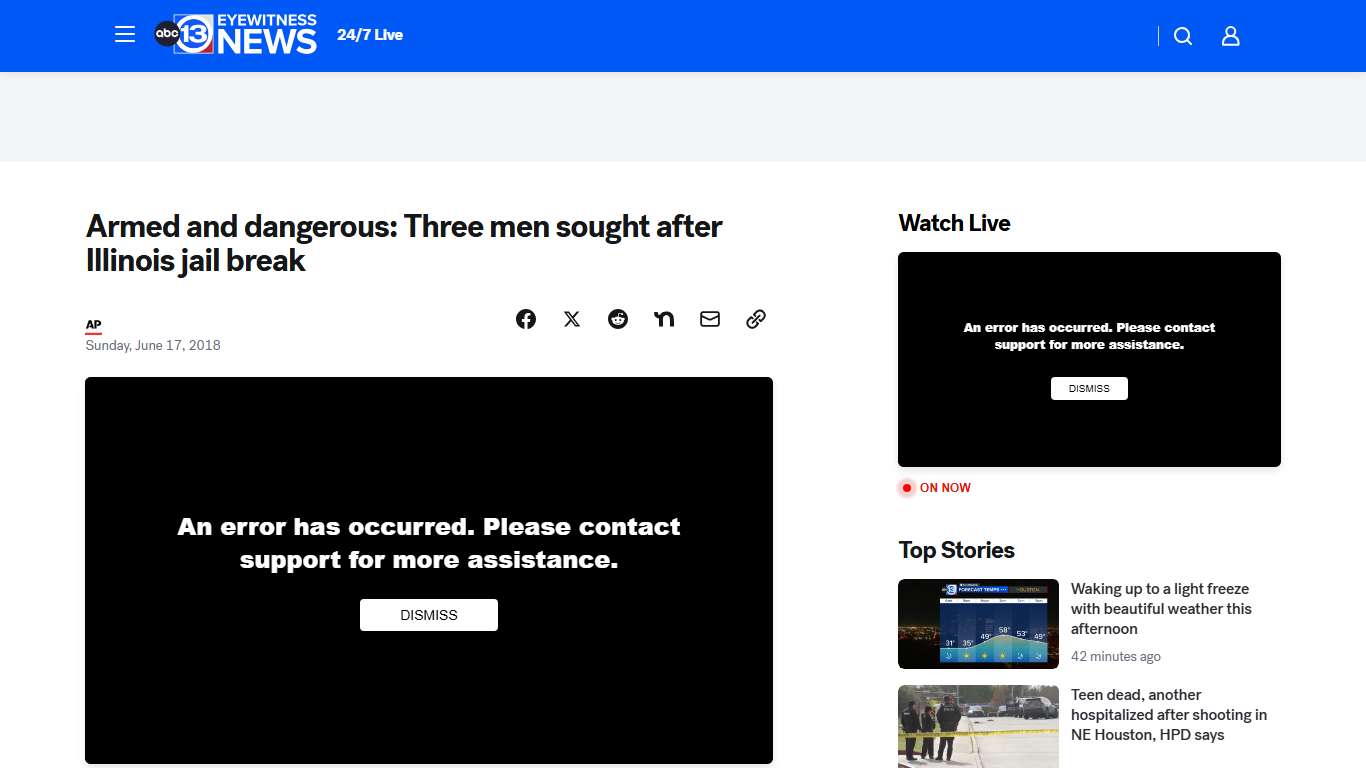Open the weather forecast thumbnail
The width and height of the screenshot is (1366, 768).
(x=978, y=624)
